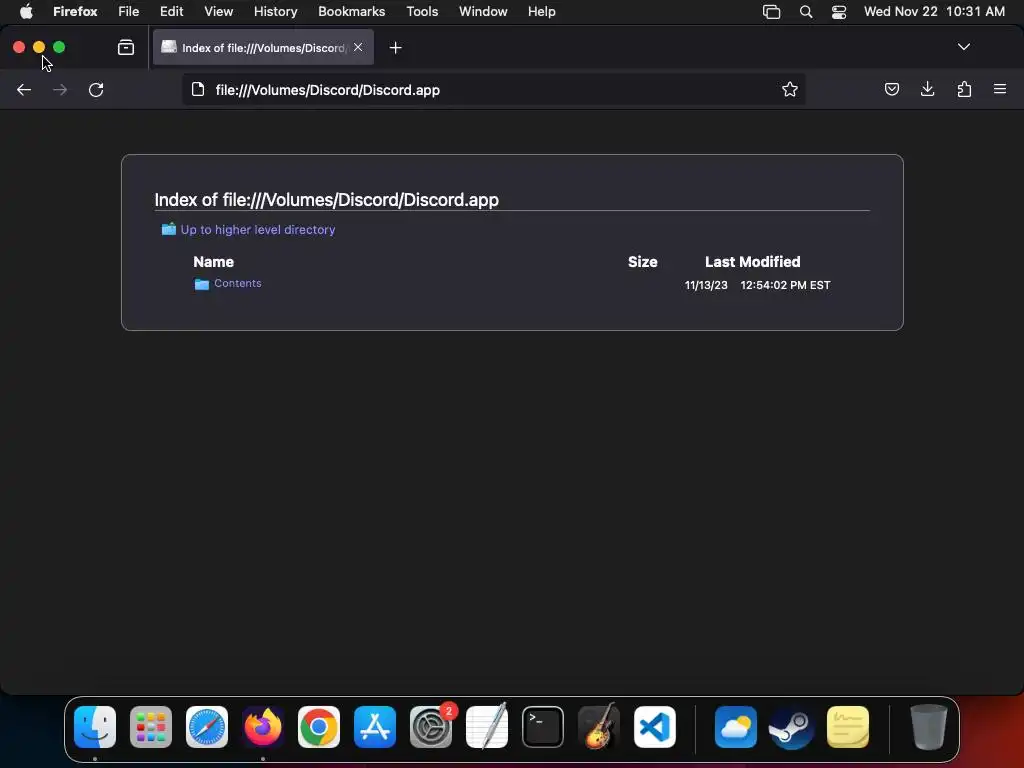Image resolution: width=1024 pixels, height=768 pixels.
Task: Sort listing by Name column
Action: (x=214, y=262)
